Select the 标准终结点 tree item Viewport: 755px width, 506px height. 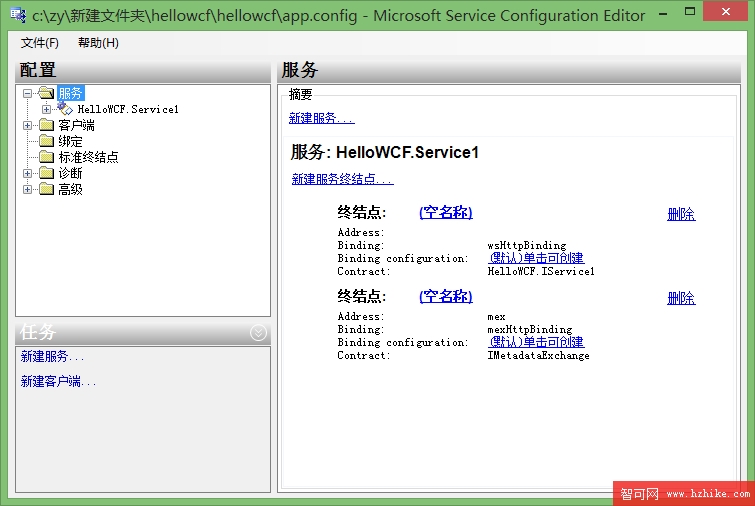click(x=88, y=157)
